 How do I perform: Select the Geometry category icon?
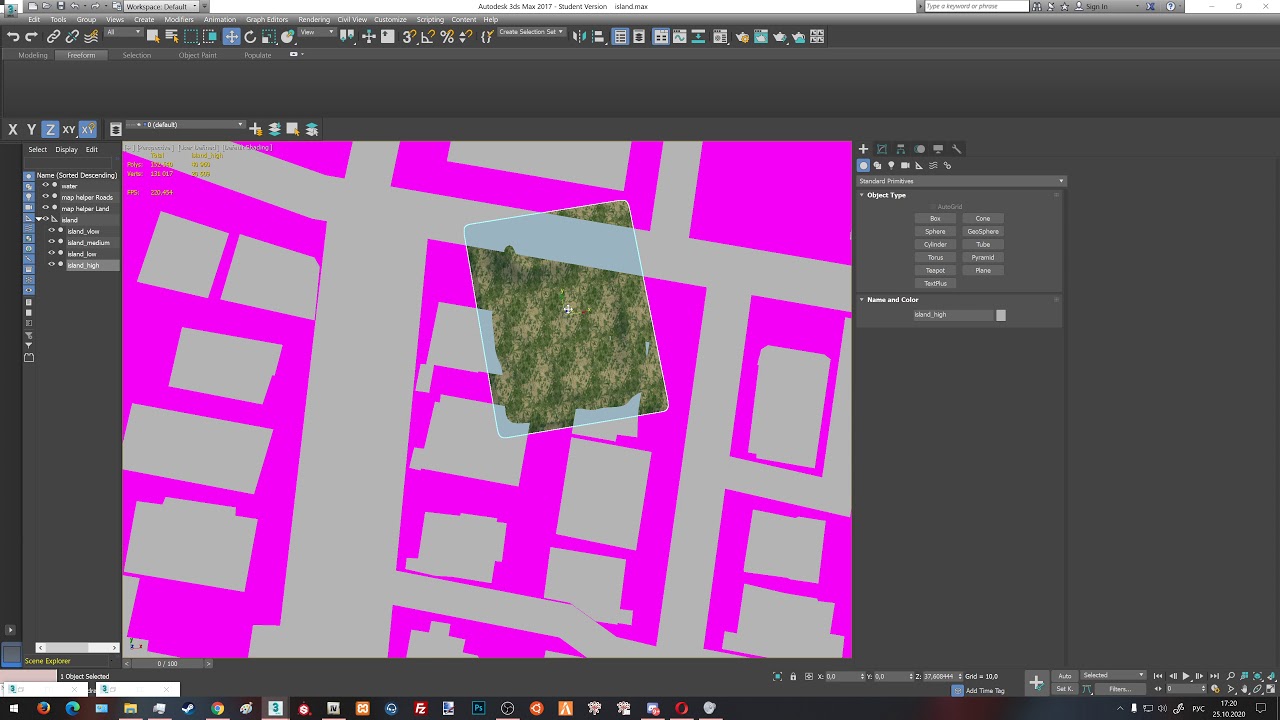pos(864,165)
